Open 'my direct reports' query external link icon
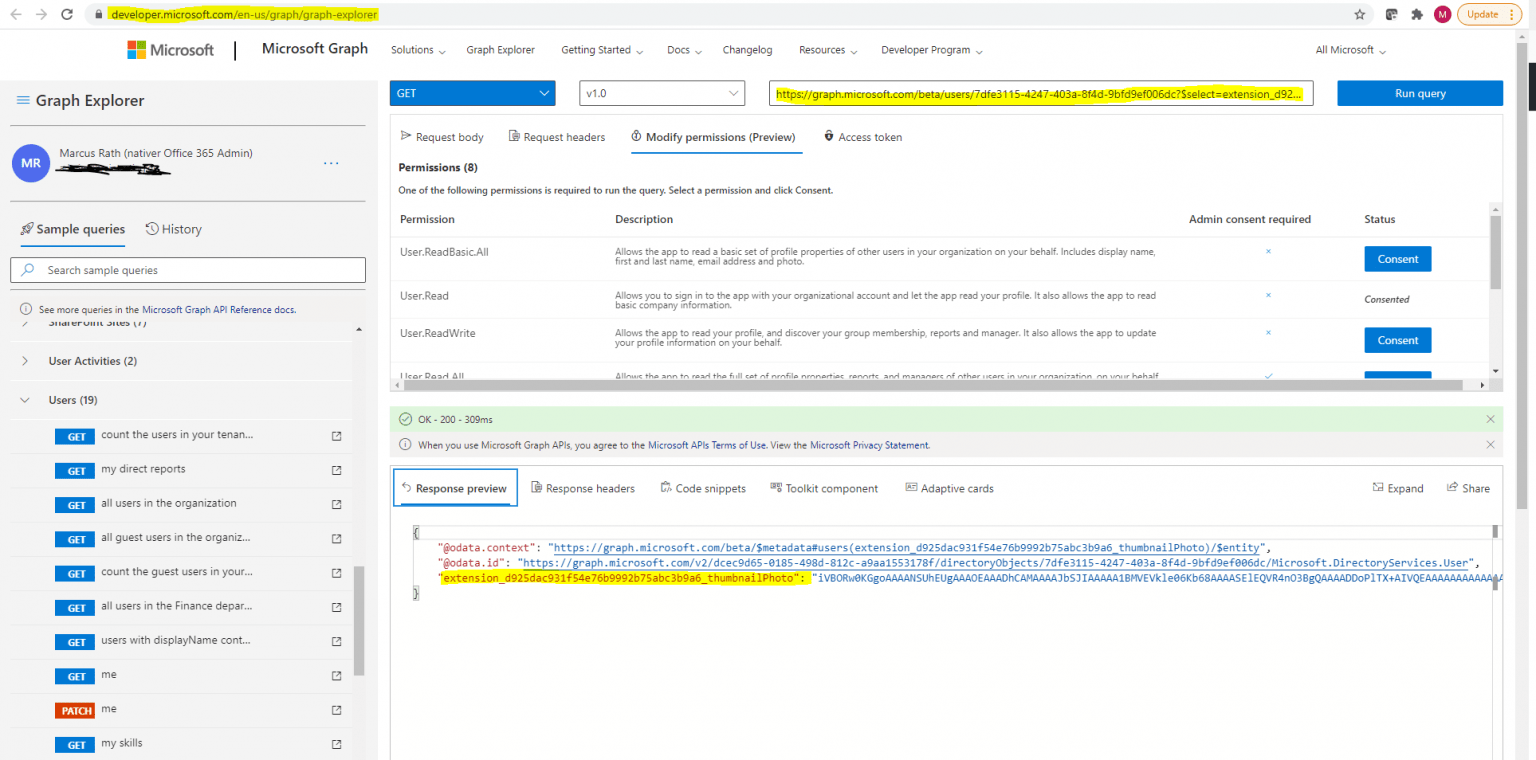1536x760 pixels. click(336, 470)
